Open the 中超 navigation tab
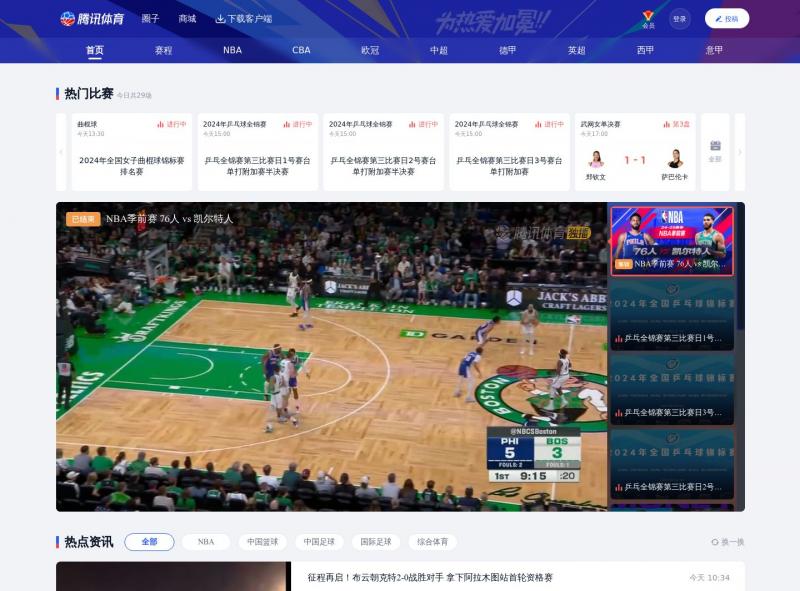The image size is (800, 591). point(439,50)
